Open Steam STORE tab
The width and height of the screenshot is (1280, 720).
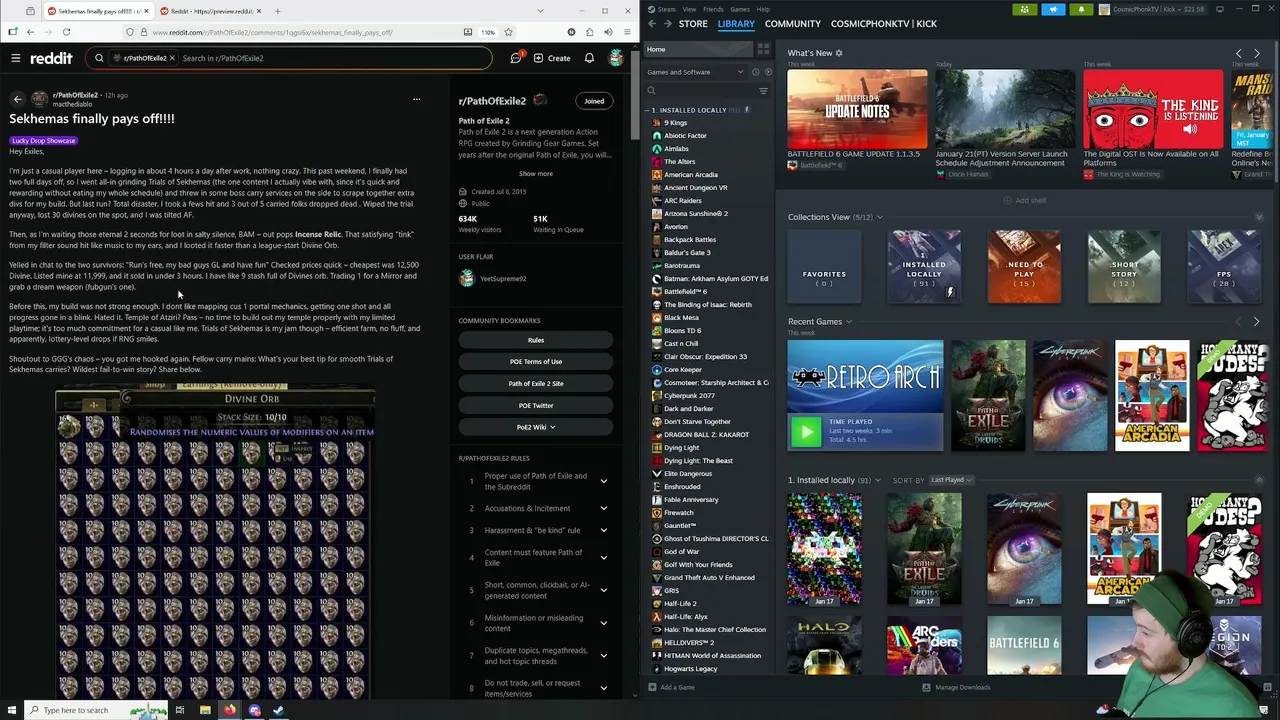pos(693,23)
